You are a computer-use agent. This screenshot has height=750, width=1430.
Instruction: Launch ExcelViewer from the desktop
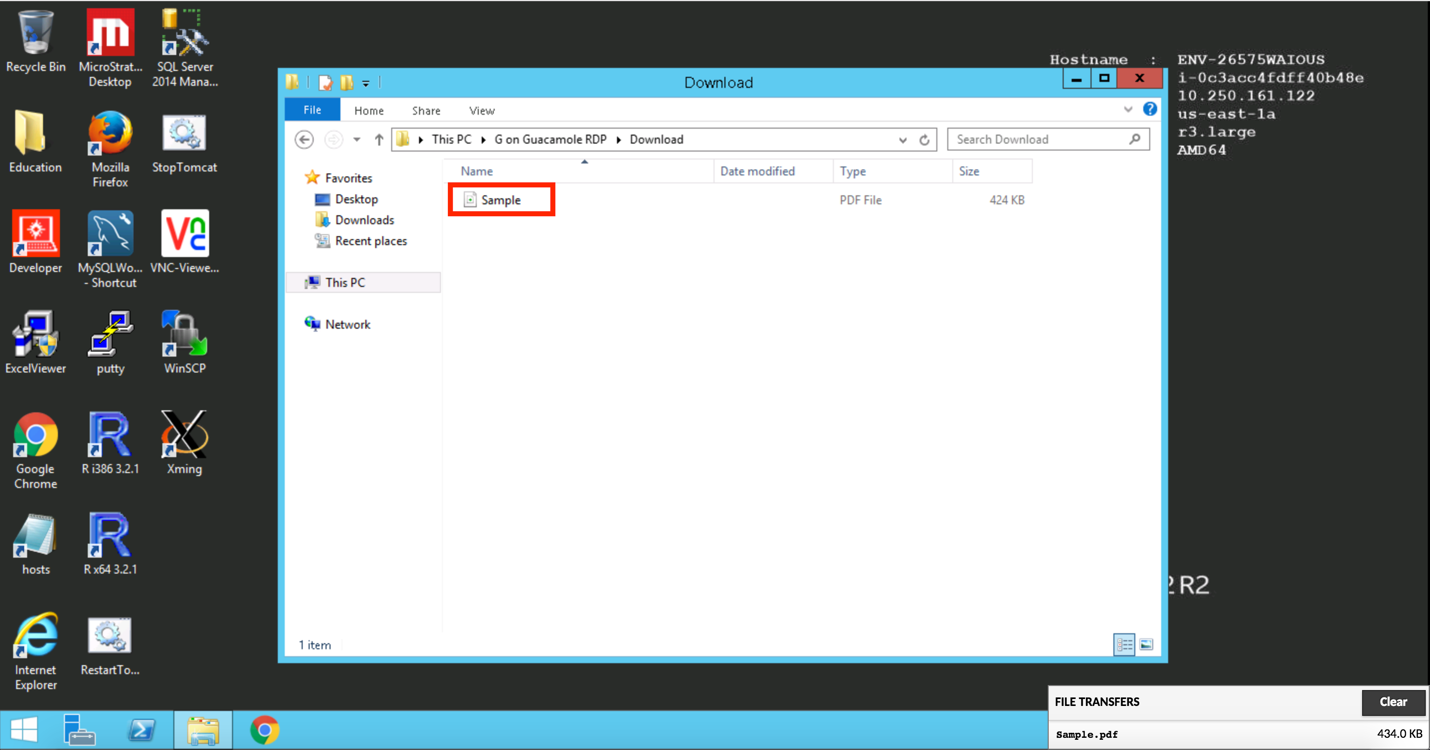click(x=35, y=335)
